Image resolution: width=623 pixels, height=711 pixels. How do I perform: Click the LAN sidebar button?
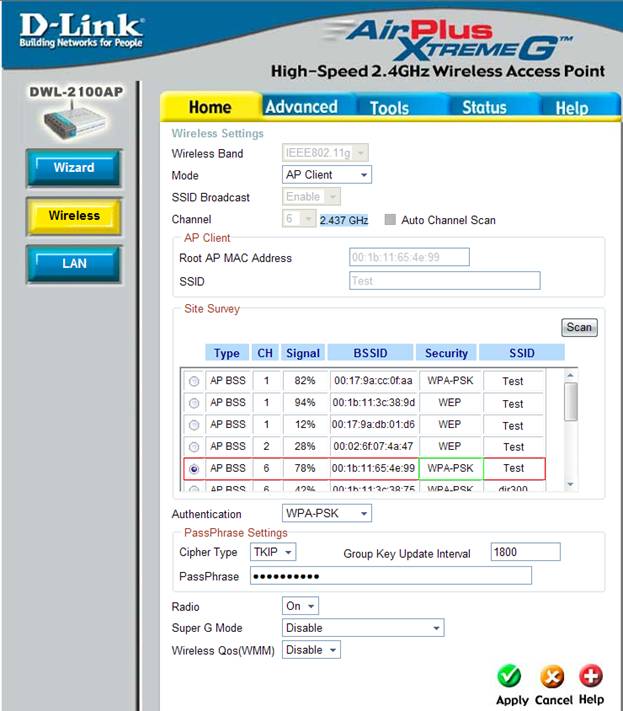(74, 264)
